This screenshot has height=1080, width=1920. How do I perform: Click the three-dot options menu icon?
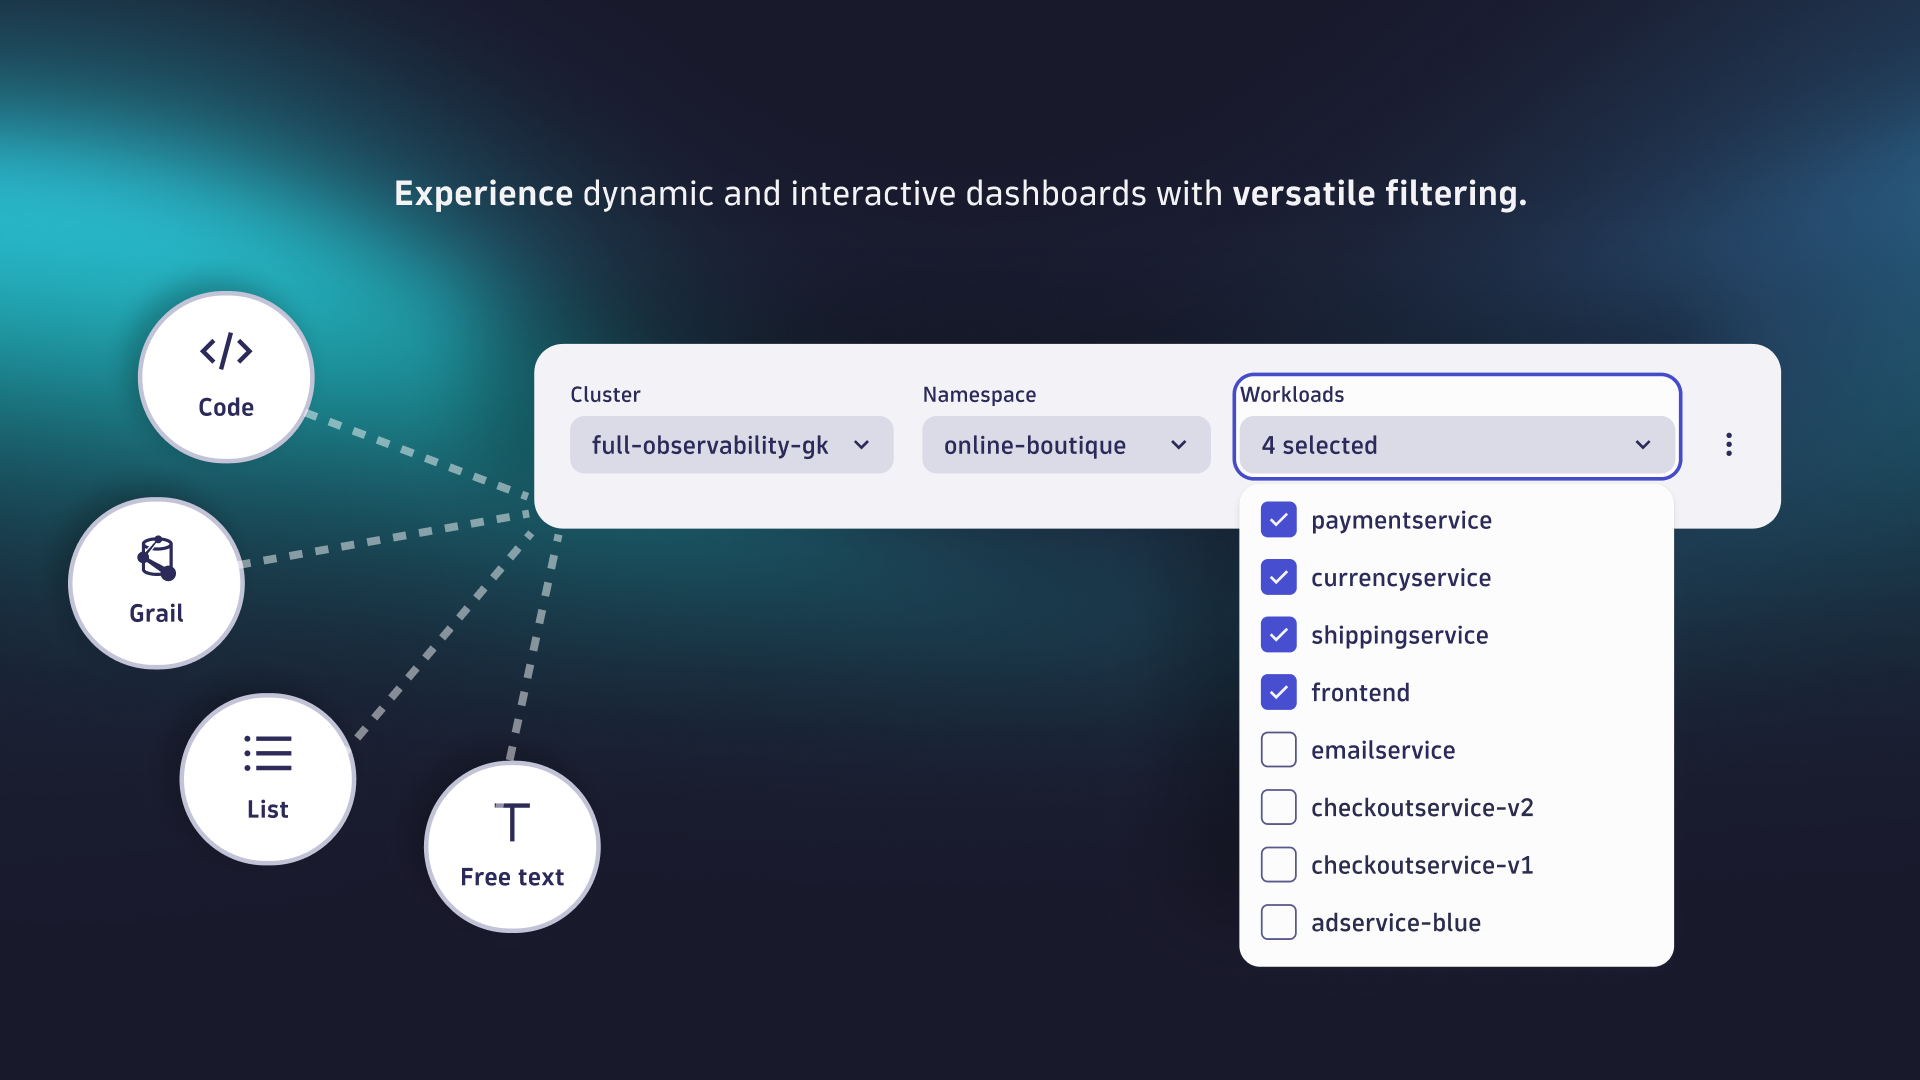(x=1729, y=444)
